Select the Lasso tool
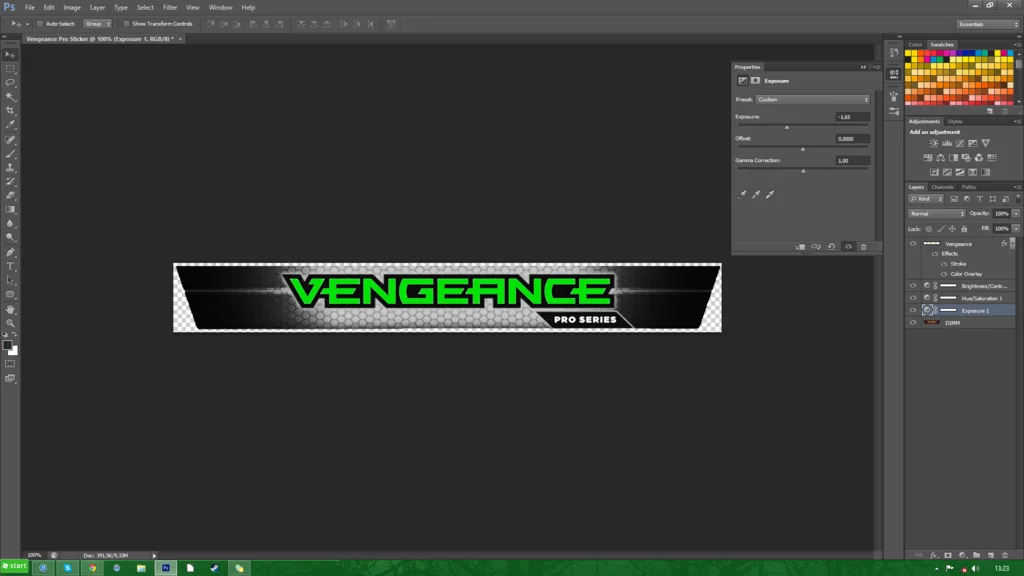Viewport: 1024px width, 576px height. [x=10, y=83]
